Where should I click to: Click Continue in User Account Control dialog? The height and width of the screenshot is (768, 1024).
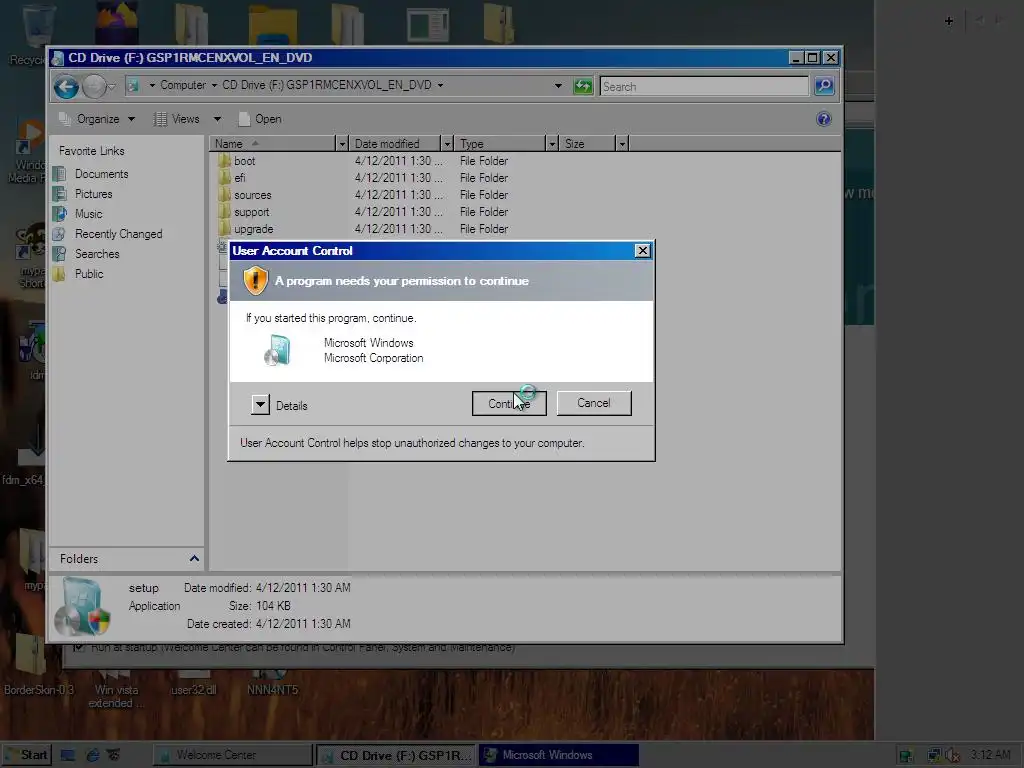[x=509, y=403]
